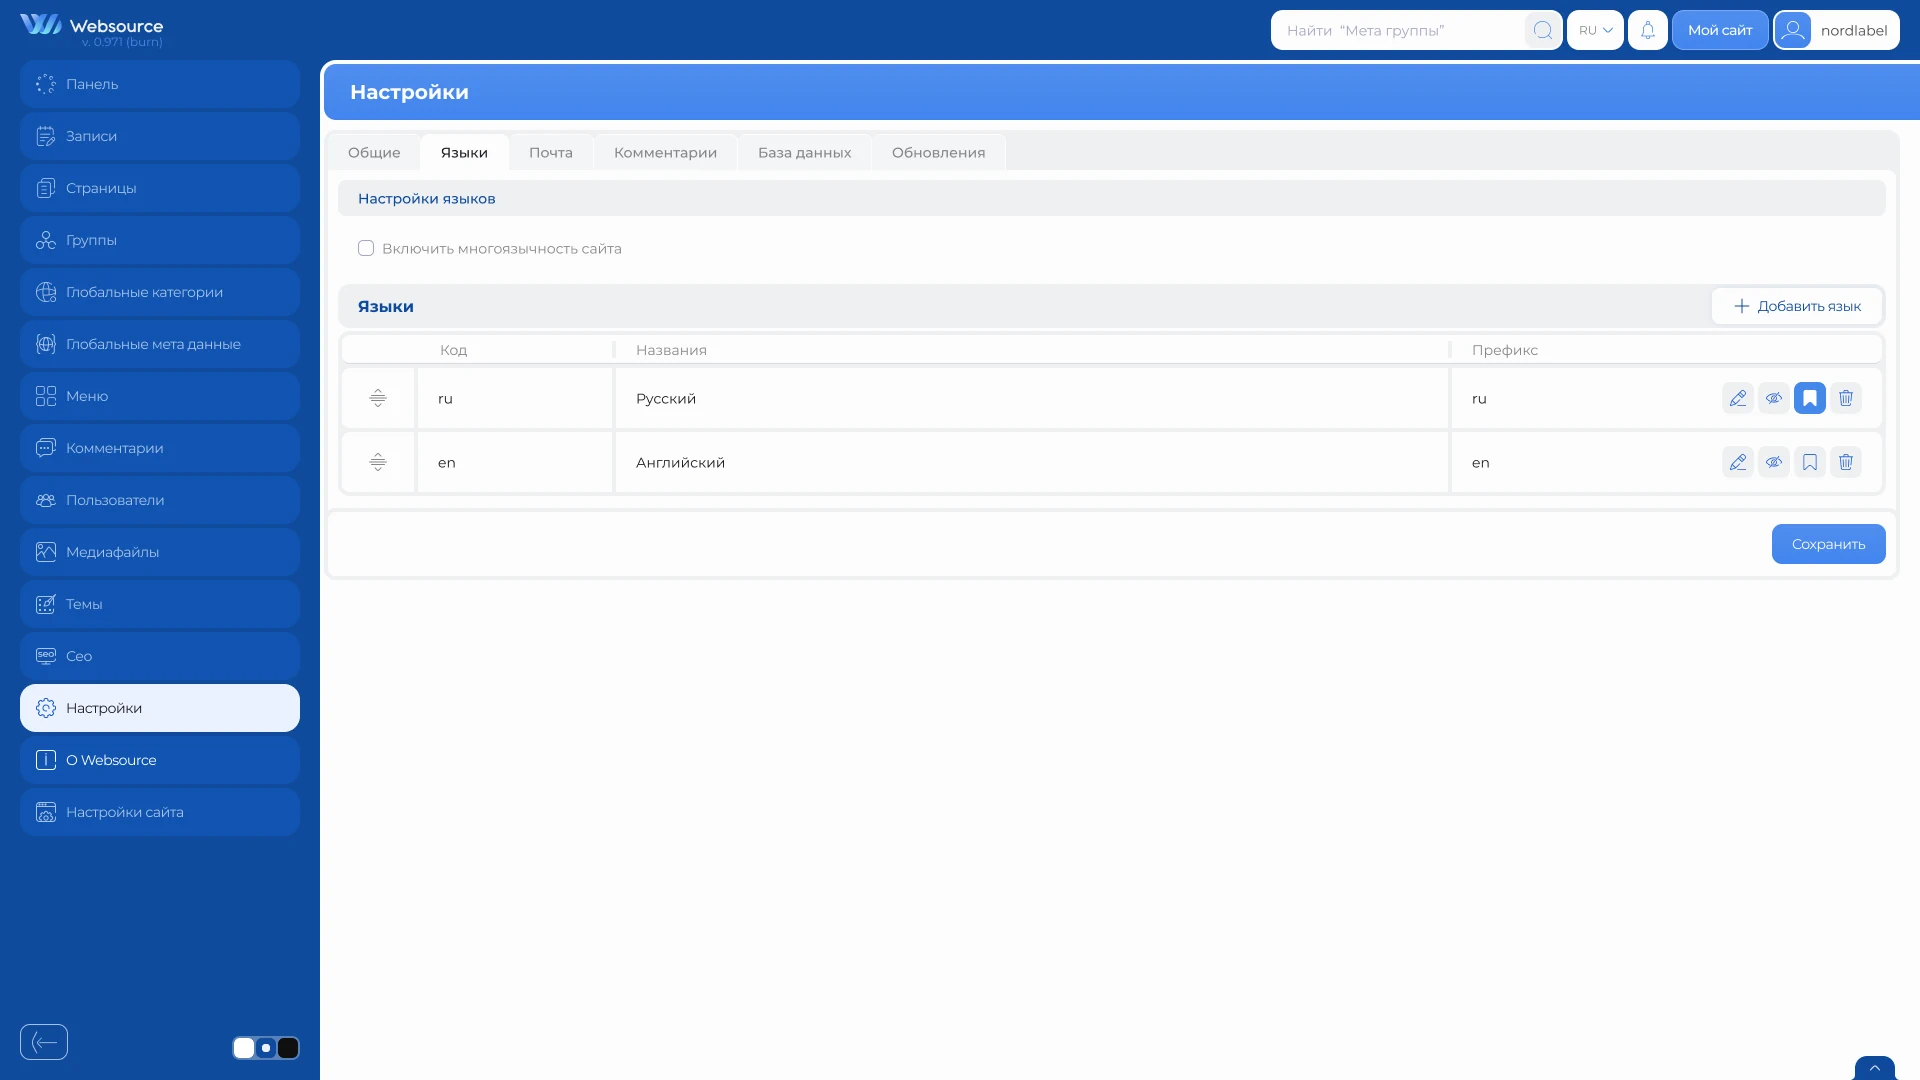
Task: Click the drag handle expander of ru row
Action: click(378, 398)
